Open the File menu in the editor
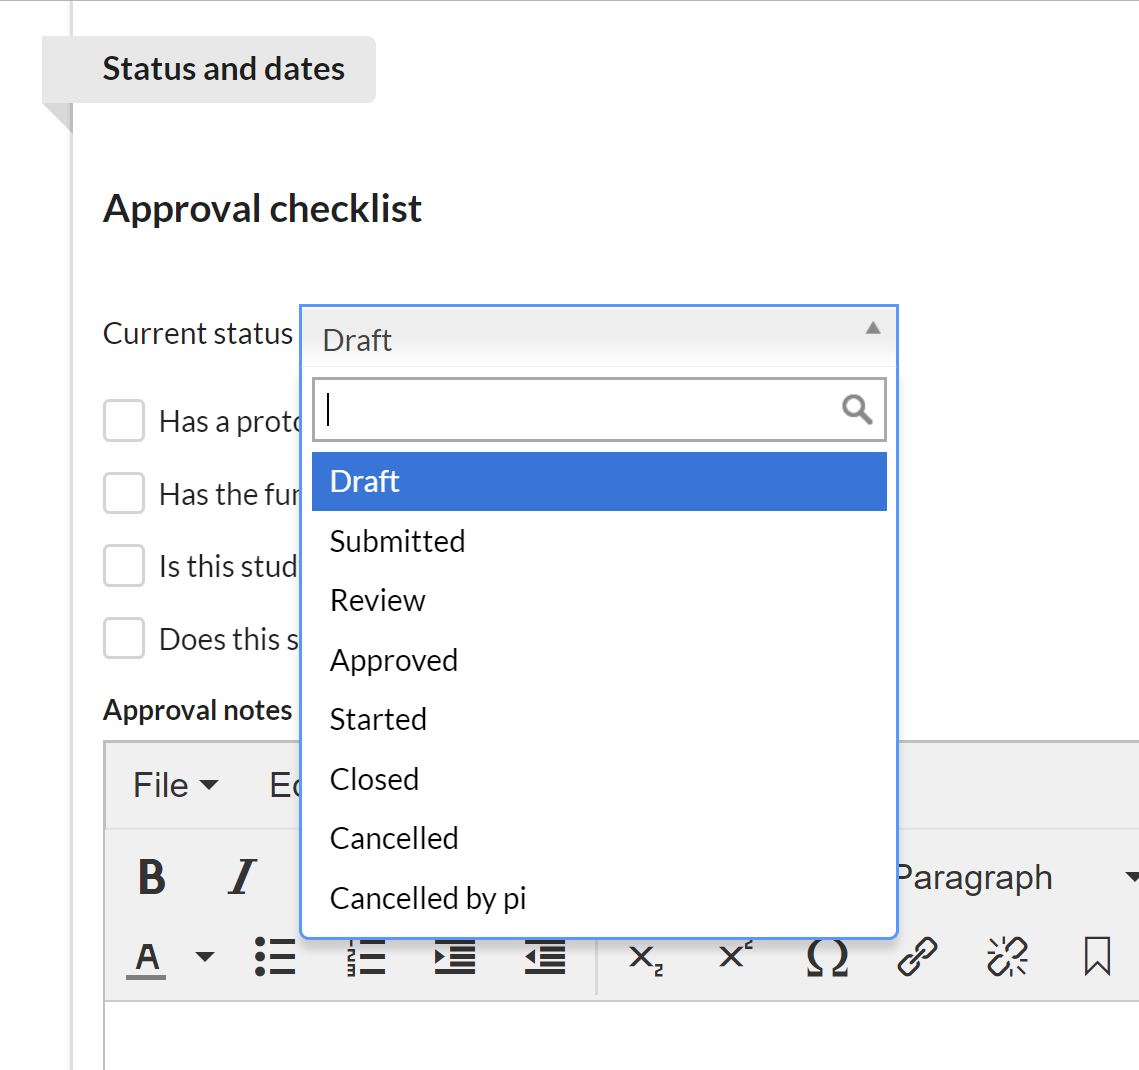 point(175,786)
